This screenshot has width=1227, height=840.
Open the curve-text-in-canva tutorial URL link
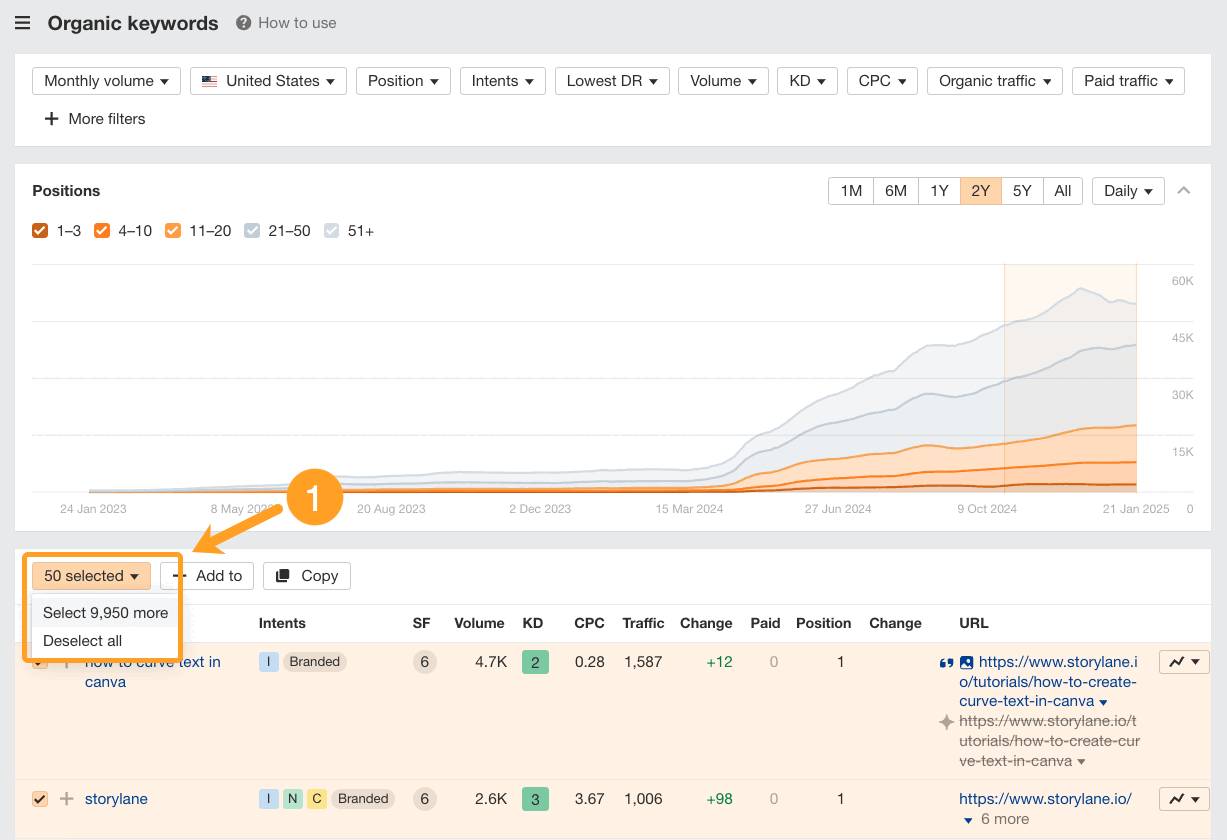[x=1047, y=682]
